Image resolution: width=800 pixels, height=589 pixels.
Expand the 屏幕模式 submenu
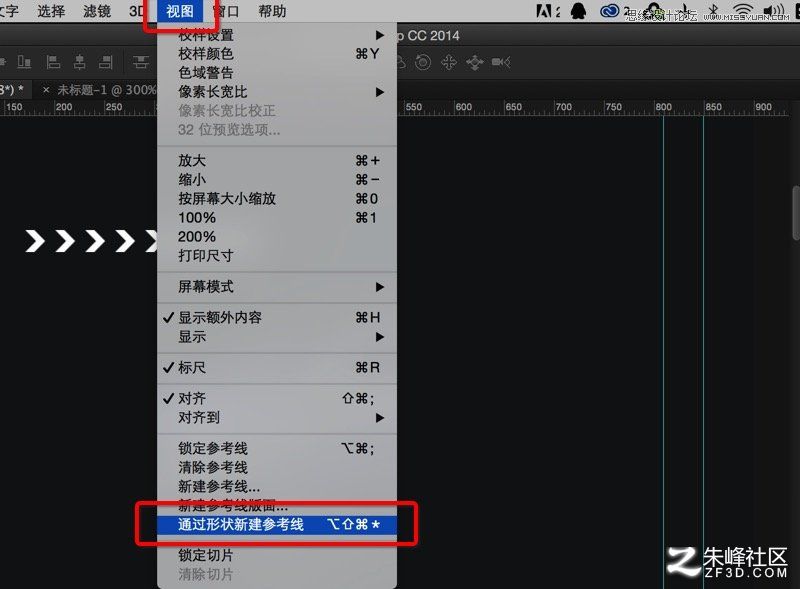coord(277,287)
